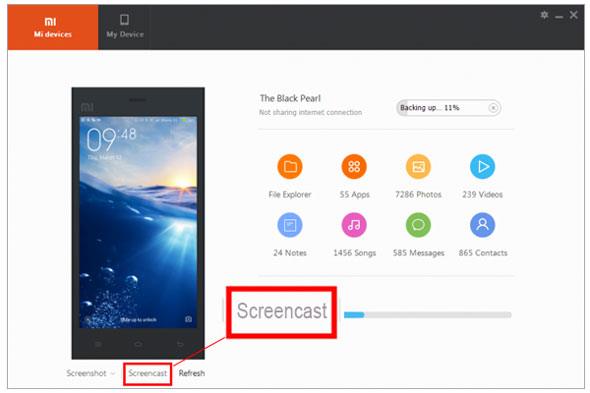Expand the Screenshot dropdown arrow

113,374
